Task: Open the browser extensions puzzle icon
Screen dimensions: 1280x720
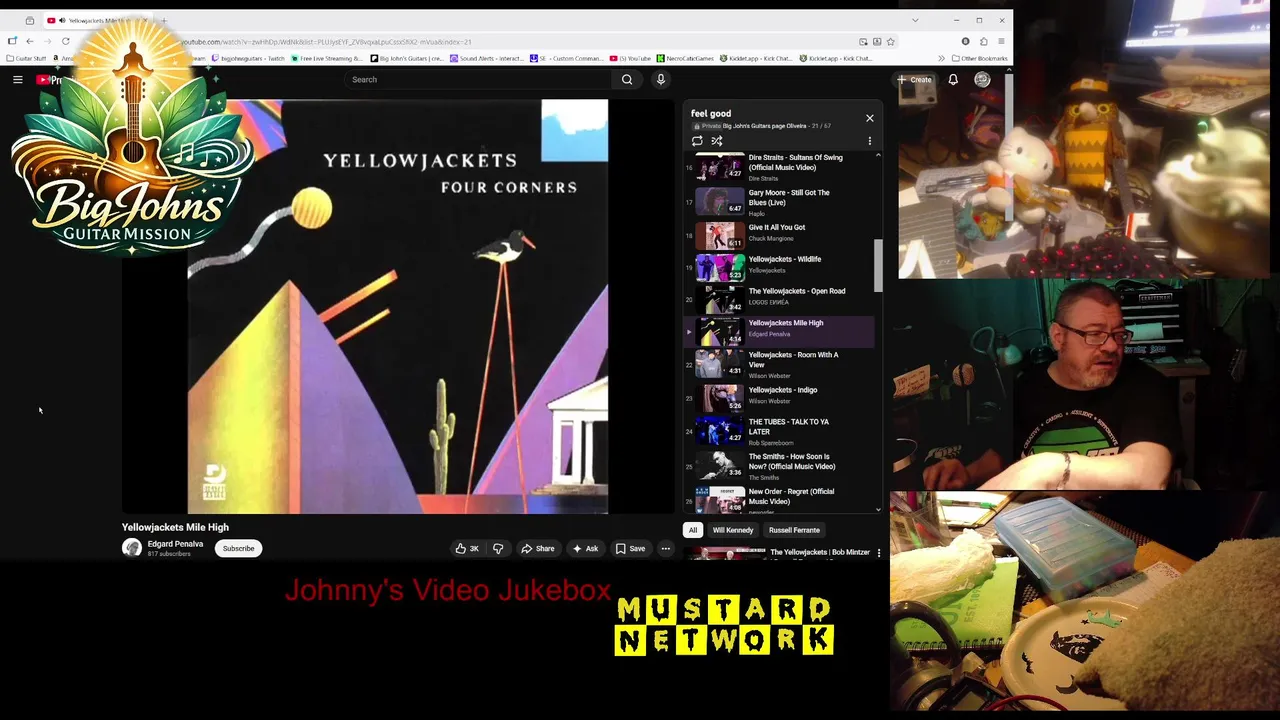Action: pos(983,41)
